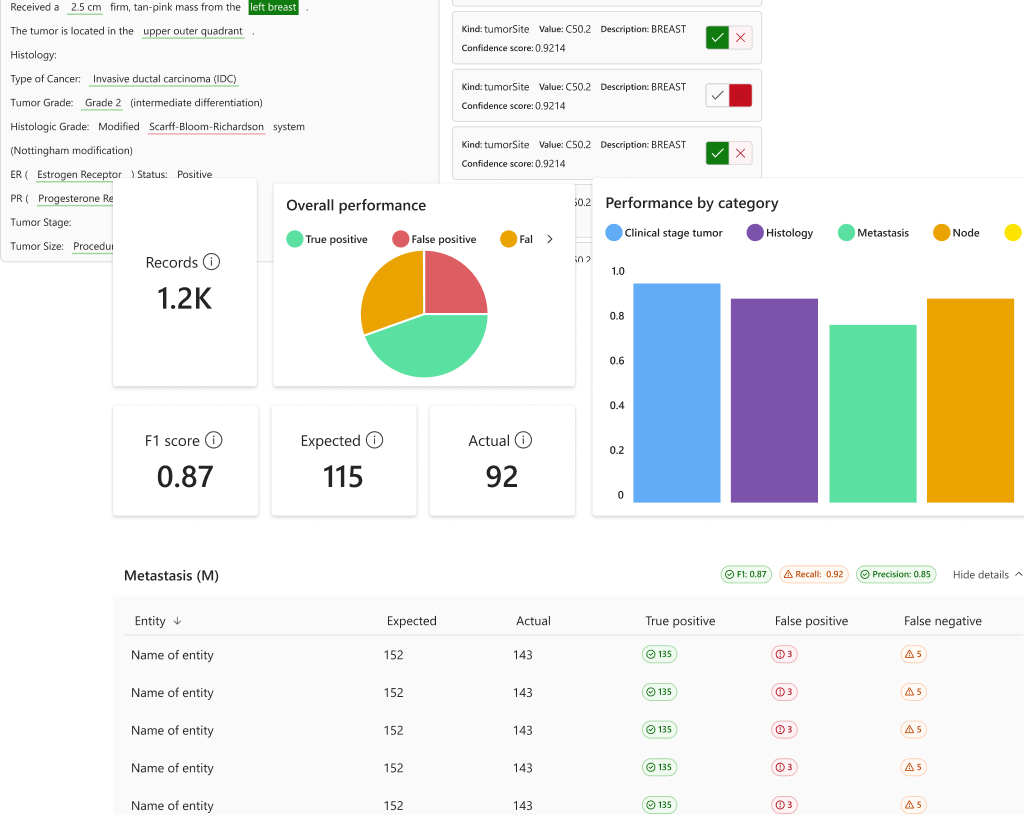Click the Recall: 0.92 warning badge
1024x815 pixels.
click(814, 574)
